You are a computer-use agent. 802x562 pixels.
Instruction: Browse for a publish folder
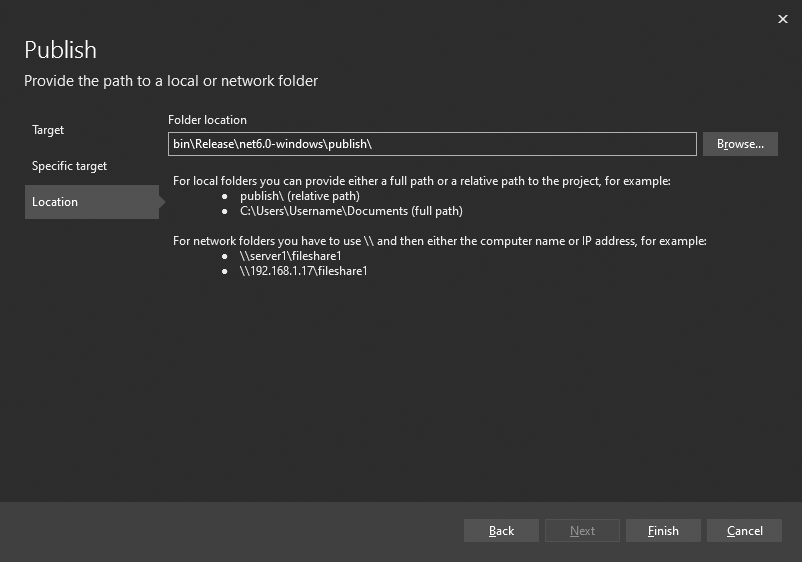pyautogui.click(x=740, y=144)
